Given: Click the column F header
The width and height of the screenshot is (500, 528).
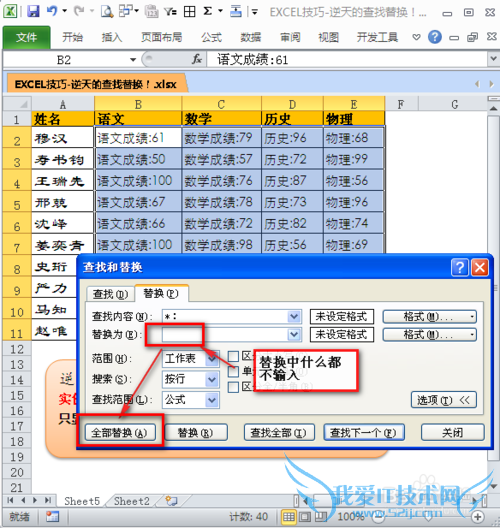Looking at the screenshot, I should click(x=401, y=104).
